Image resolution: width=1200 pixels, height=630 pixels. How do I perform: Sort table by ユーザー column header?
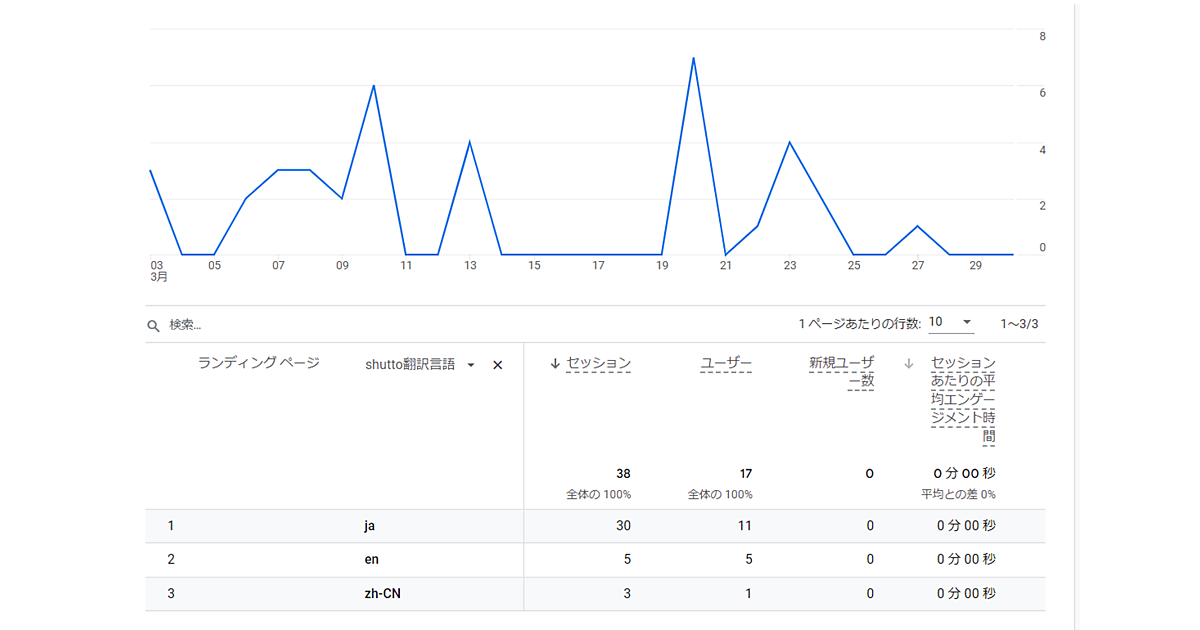pyautogui.click(x=726, y=363)
